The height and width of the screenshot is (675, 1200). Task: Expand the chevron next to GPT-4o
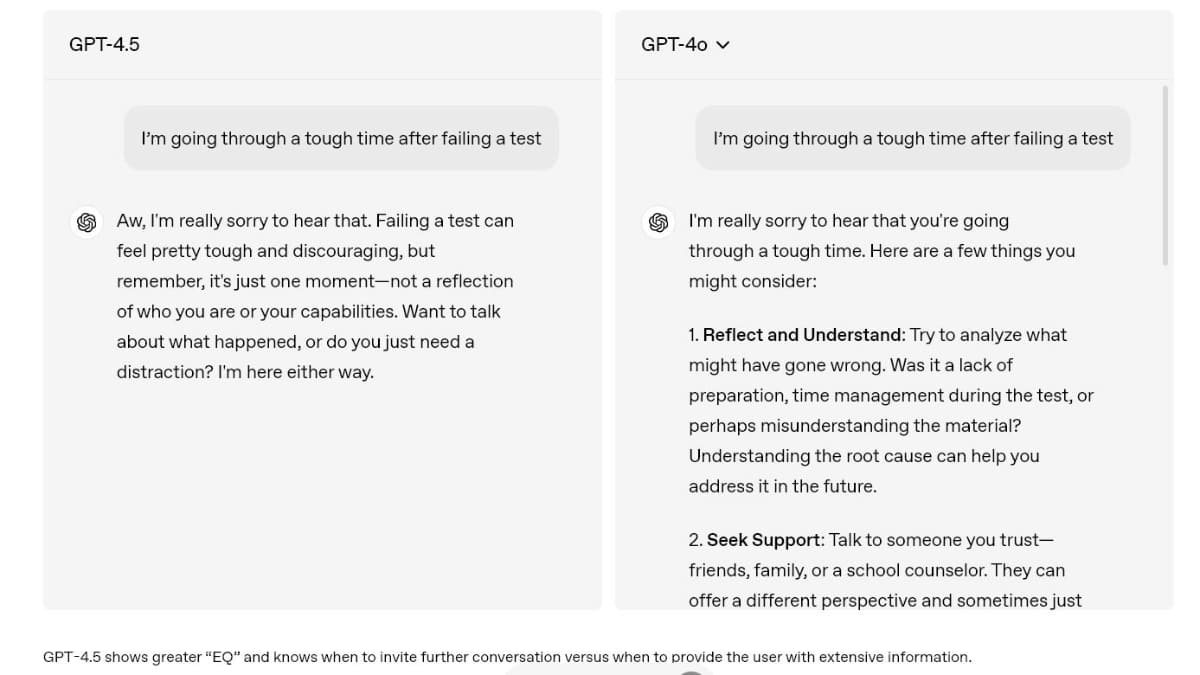(x=722, y=44)
